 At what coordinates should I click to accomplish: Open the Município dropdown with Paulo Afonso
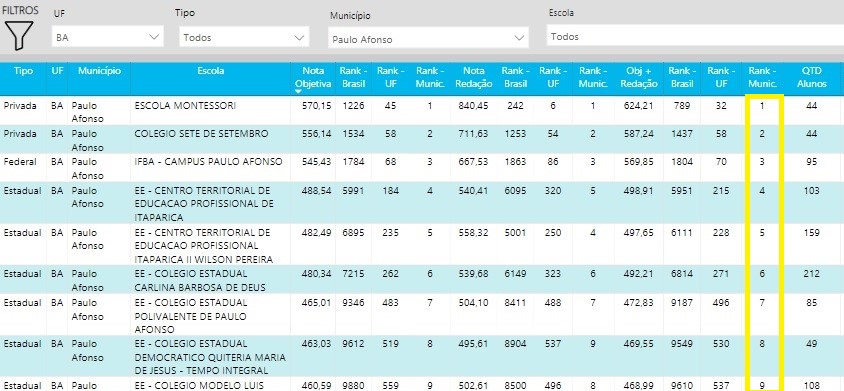click(x=428, y=39)
